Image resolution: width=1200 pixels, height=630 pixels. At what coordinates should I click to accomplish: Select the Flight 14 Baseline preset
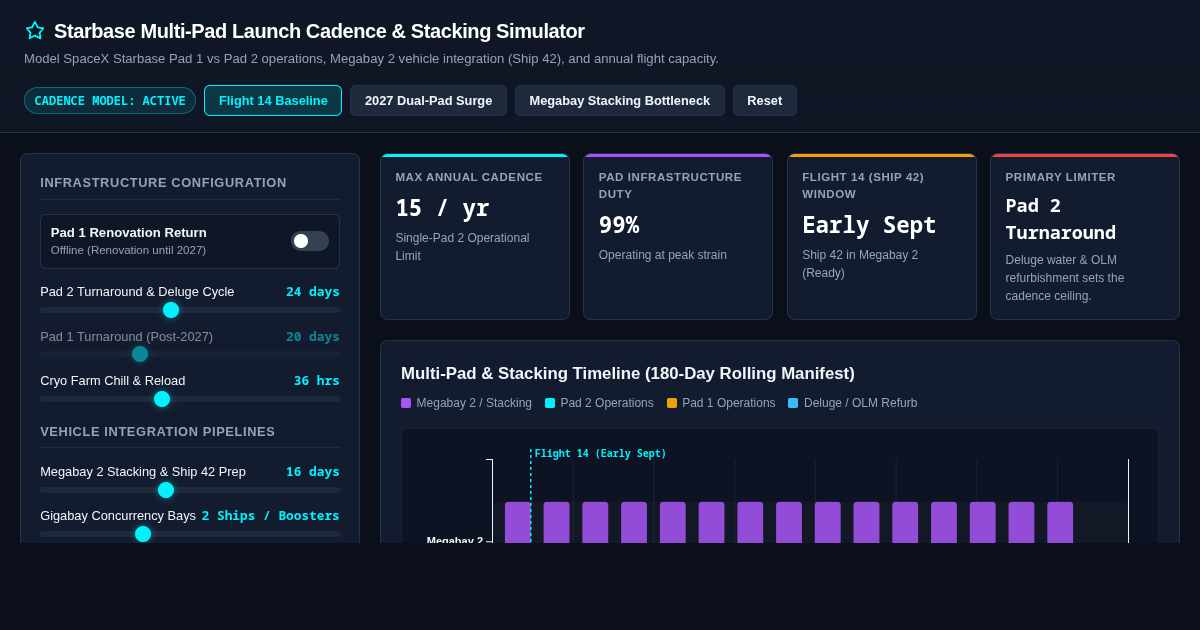273,101
